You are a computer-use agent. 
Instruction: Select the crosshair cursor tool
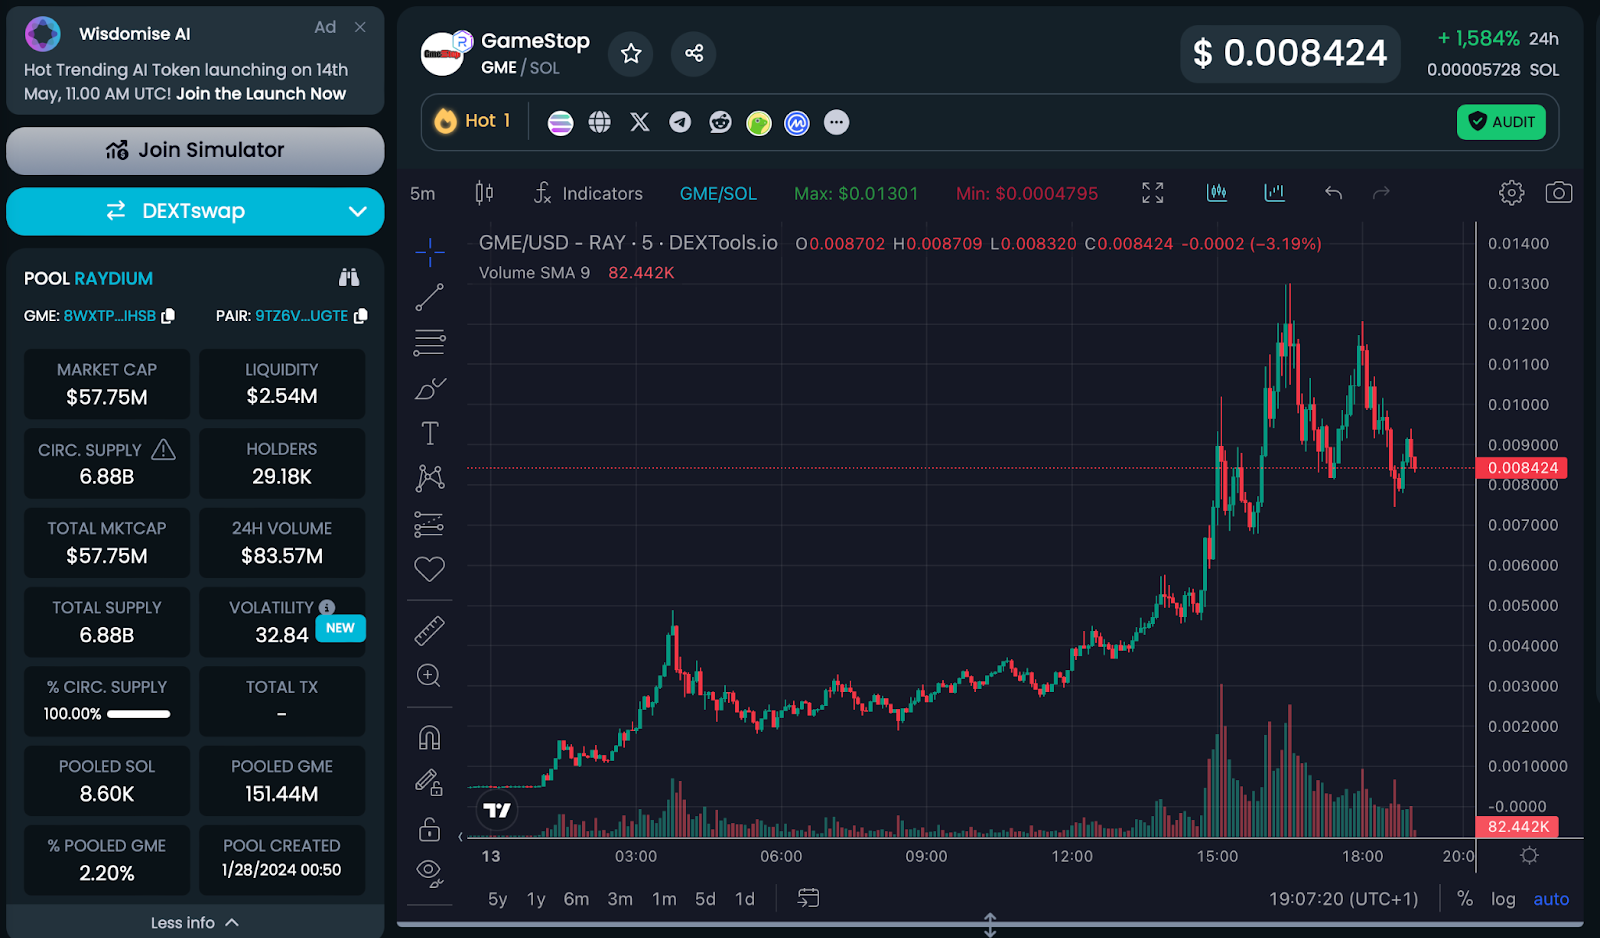[x=430, y=252]
